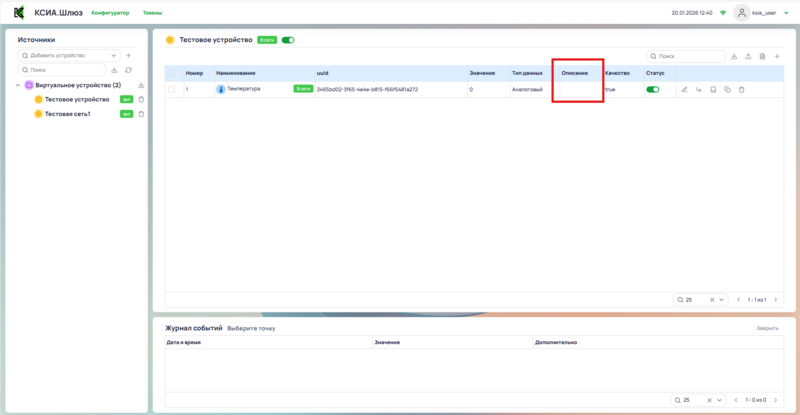
Task: Toggle the Статус switch for Температура
Action: (653, 90)
